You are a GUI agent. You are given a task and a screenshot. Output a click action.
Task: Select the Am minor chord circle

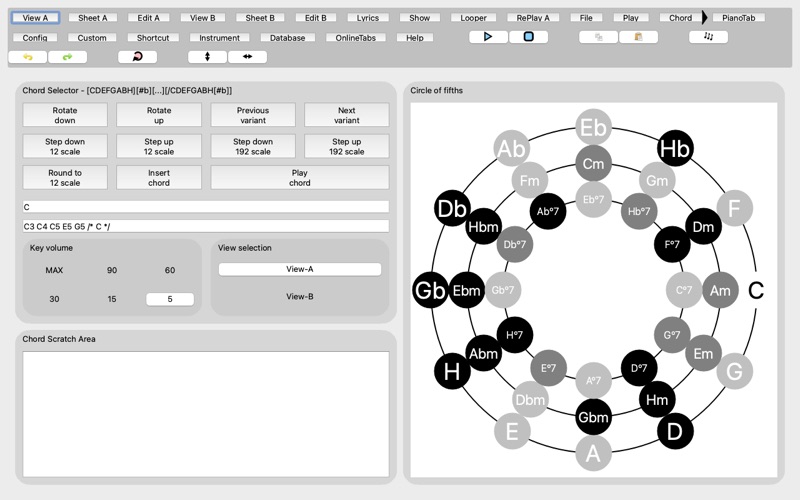720,290
